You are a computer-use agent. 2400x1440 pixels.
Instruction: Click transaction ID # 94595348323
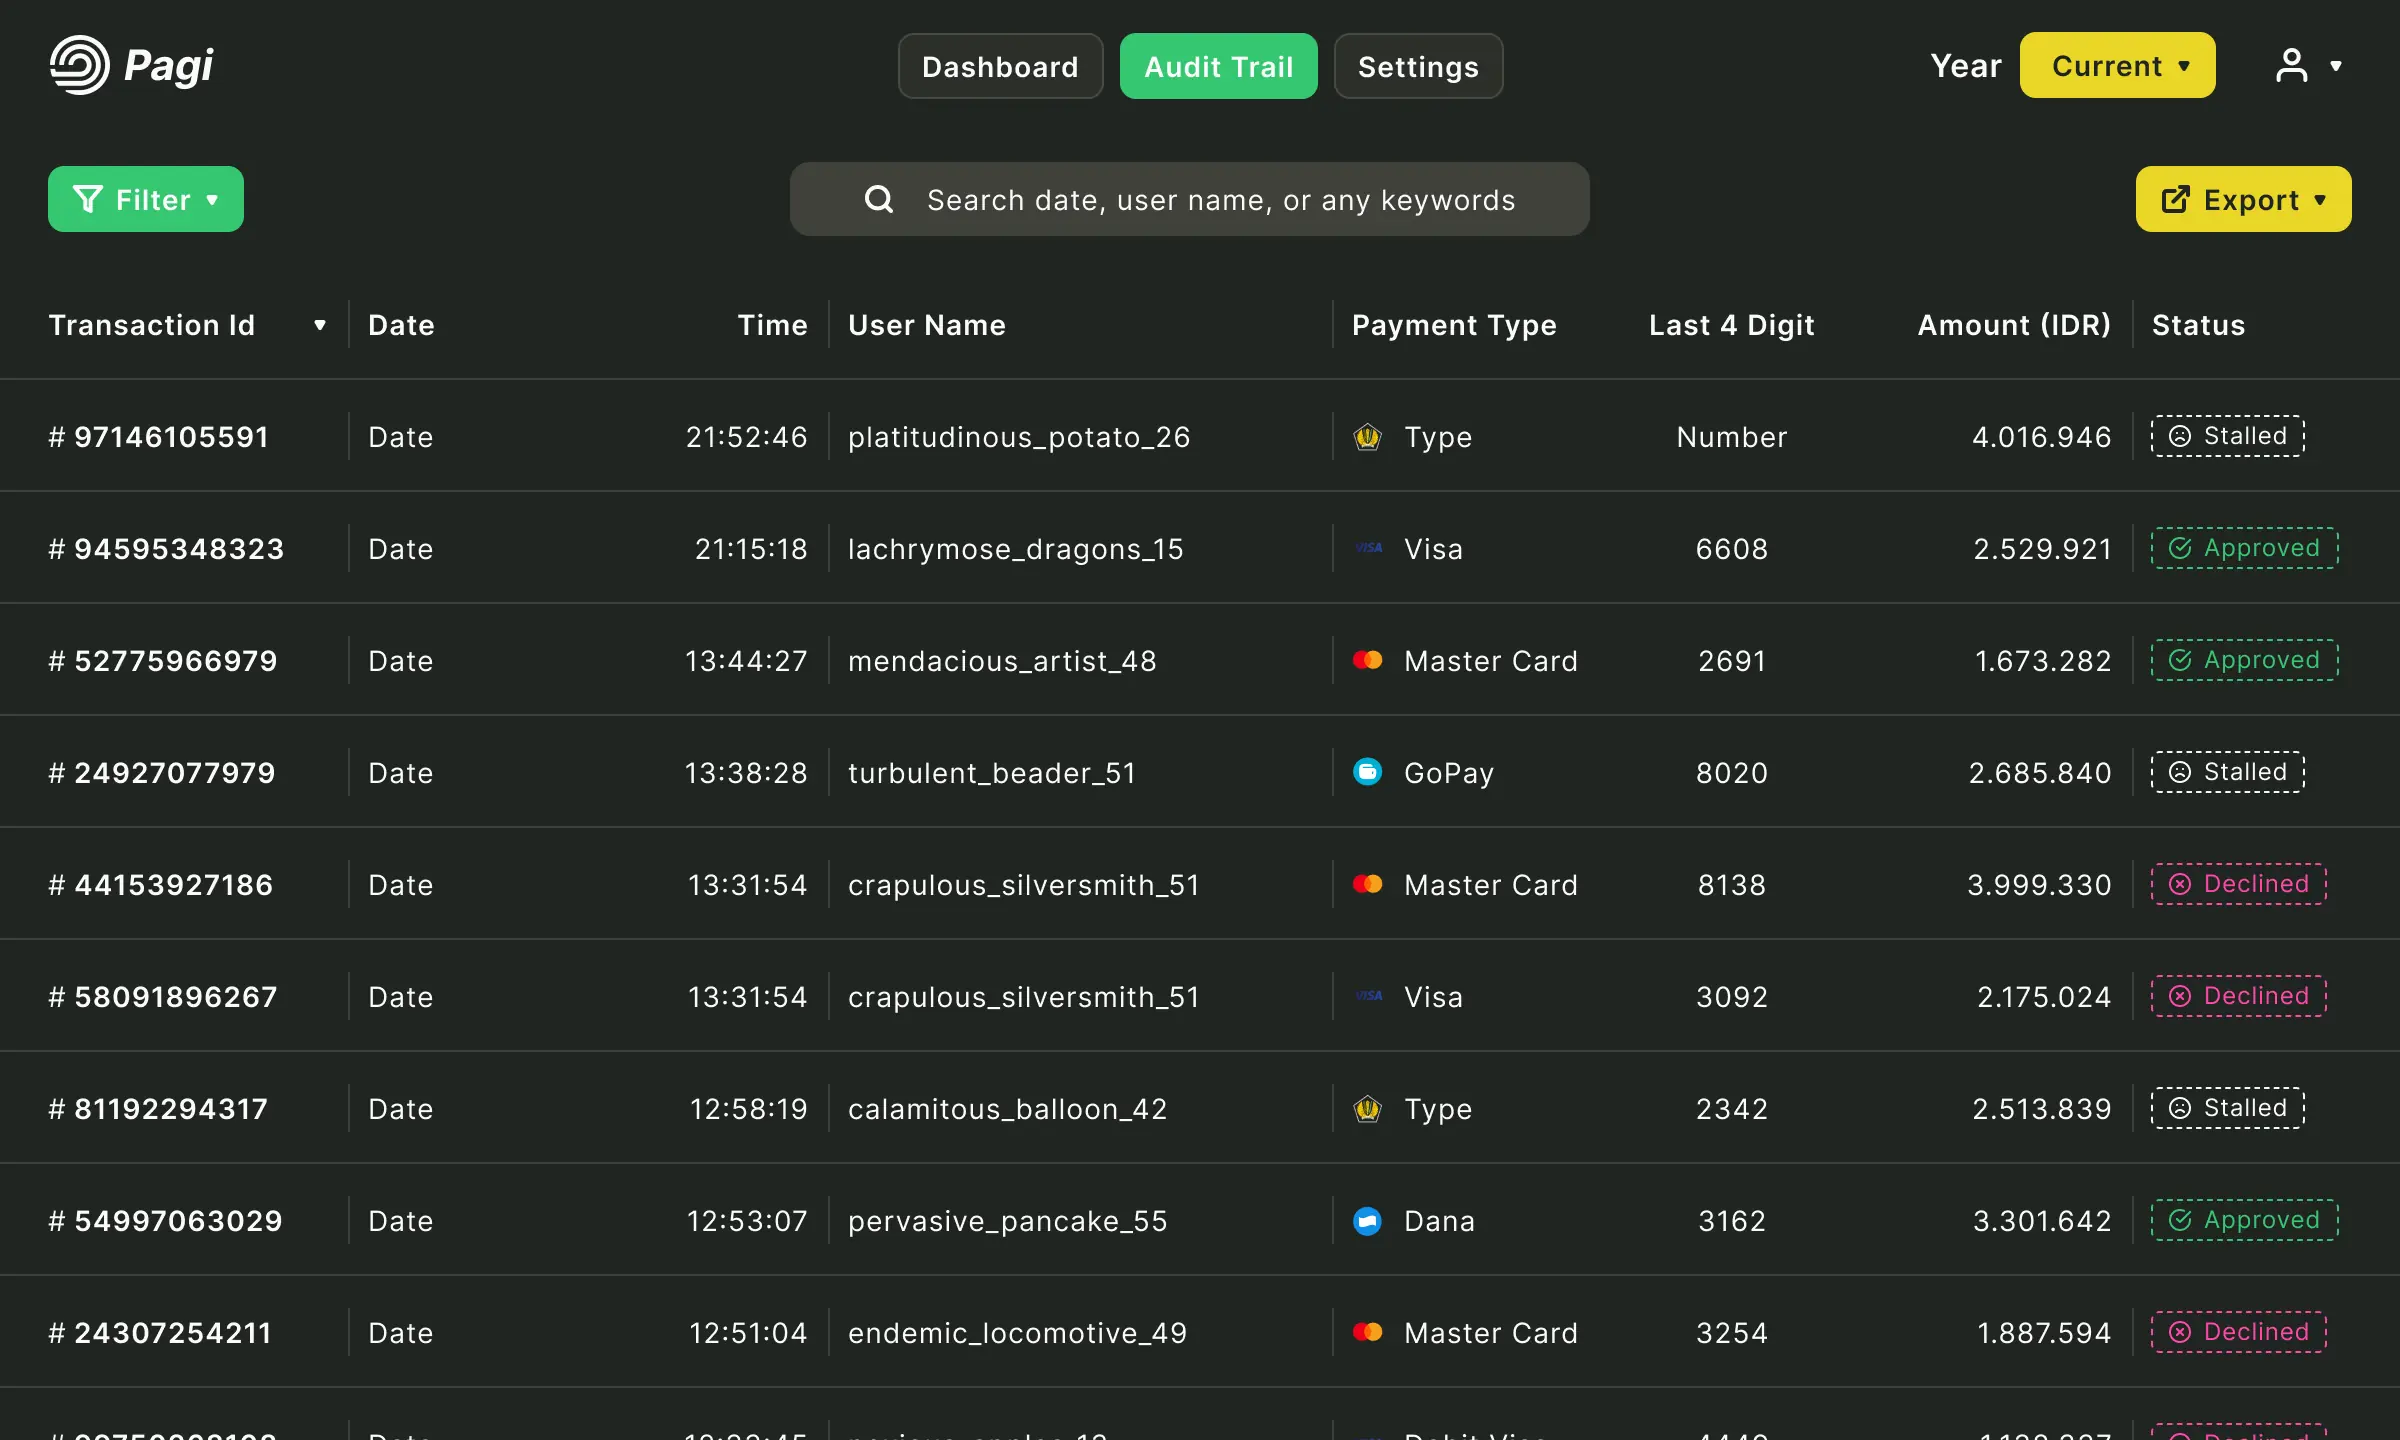(166, 549)
